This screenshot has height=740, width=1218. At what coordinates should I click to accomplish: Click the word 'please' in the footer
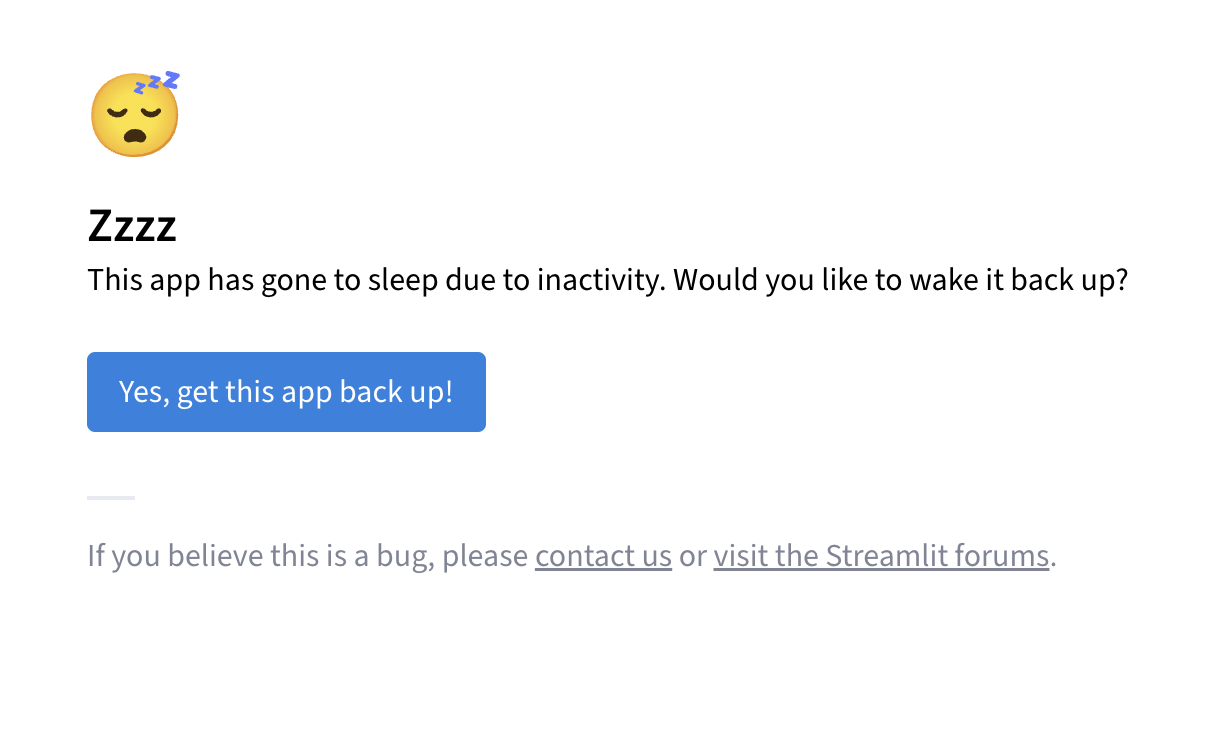485,556
